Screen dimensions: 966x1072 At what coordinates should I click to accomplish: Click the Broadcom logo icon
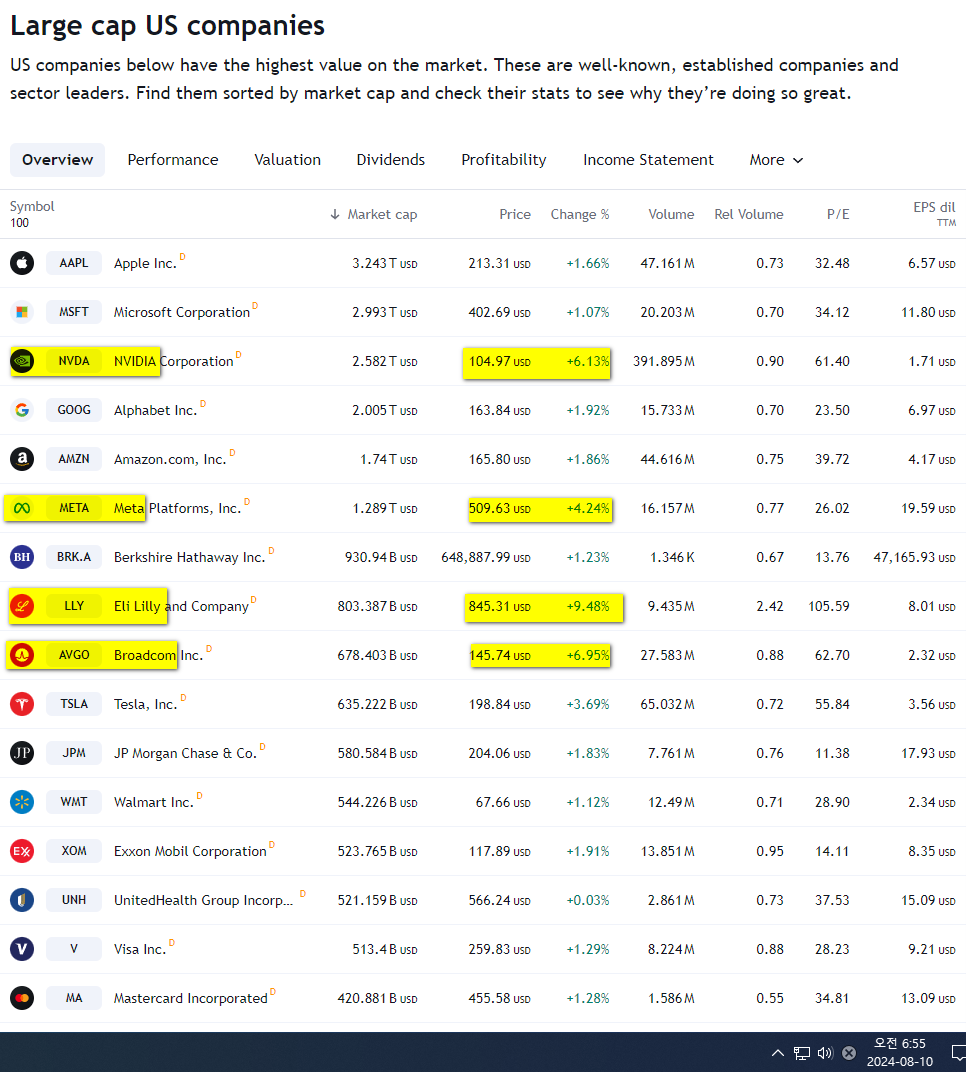tap(22, 655)
